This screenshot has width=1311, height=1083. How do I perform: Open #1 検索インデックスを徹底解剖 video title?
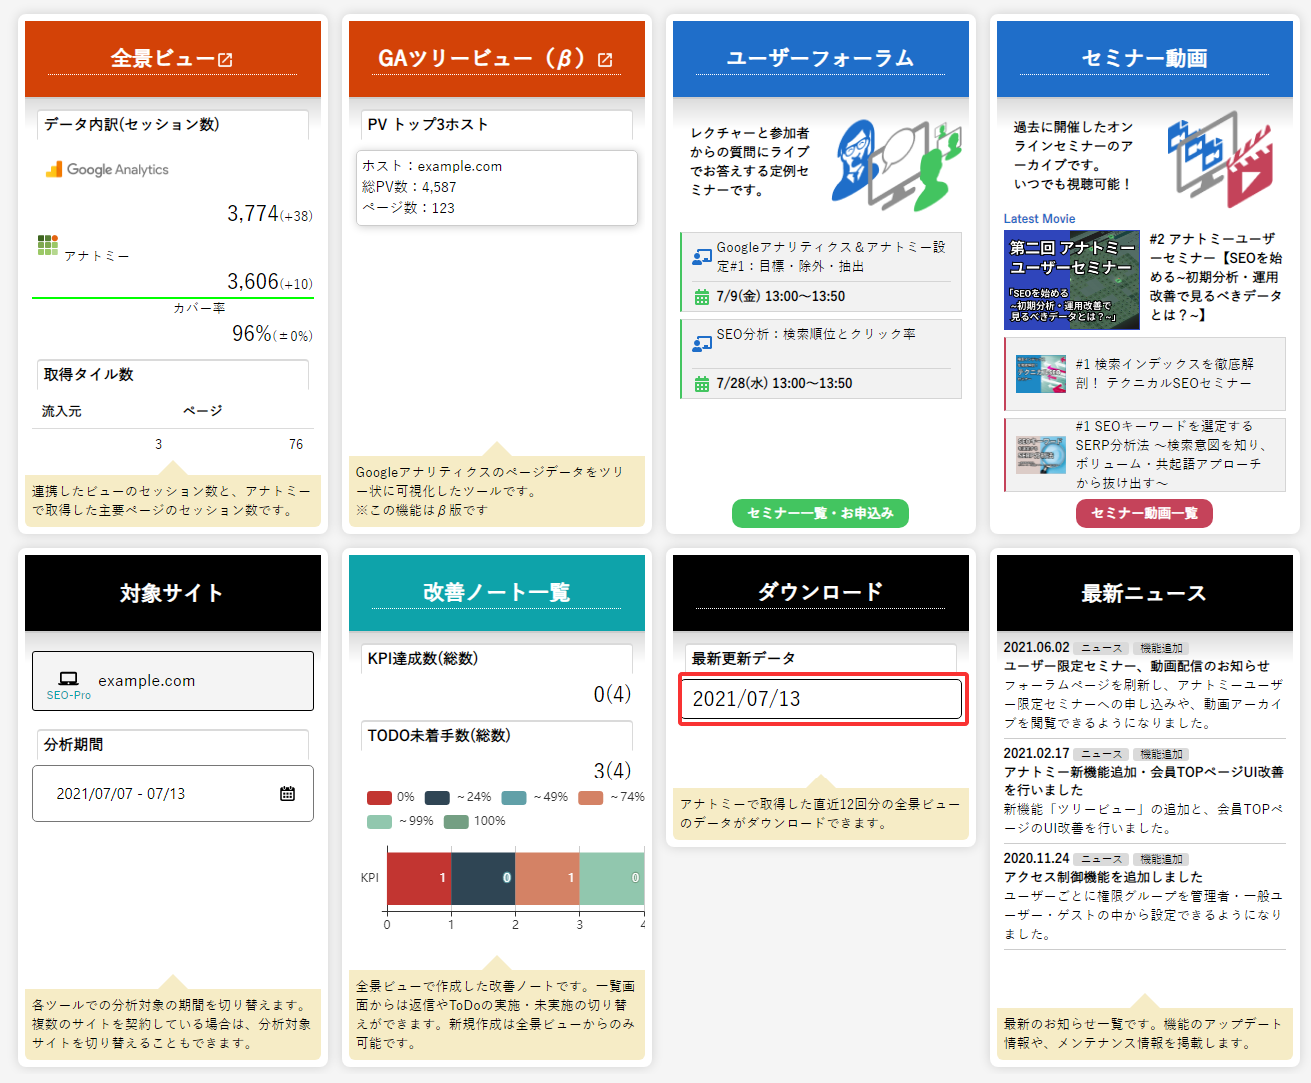pos(1165,373)
